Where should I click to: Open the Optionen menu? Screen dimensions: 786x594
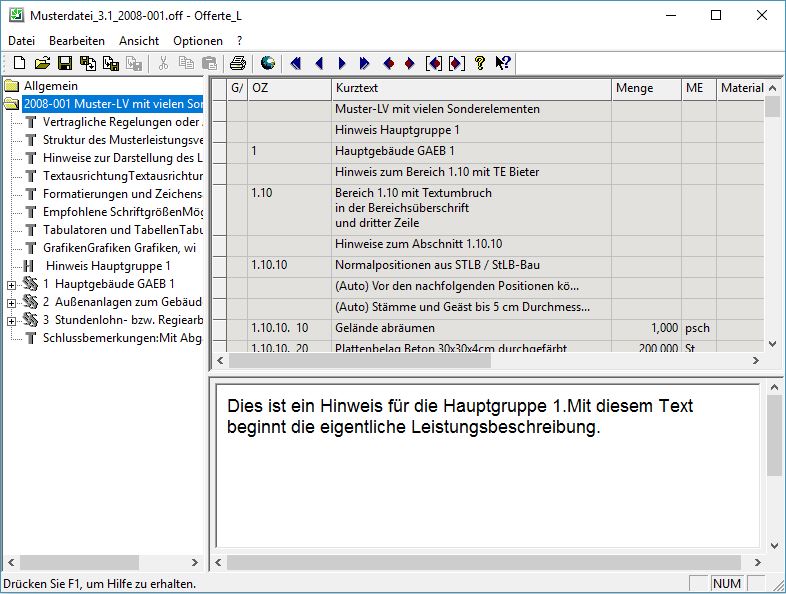tap(198, 41)
